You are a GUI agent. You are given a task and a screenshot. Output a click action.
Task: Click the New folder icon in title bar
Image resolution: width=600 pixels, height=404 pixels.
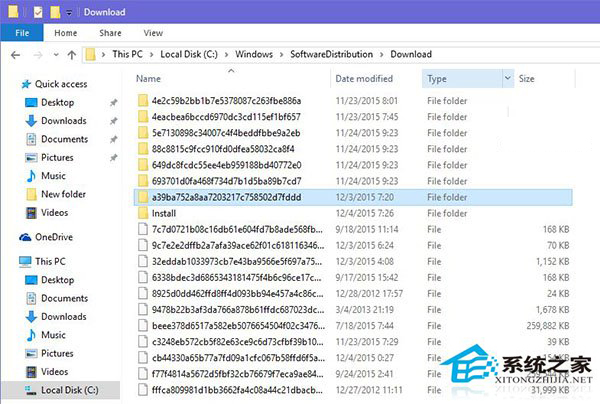pos(55,12)
